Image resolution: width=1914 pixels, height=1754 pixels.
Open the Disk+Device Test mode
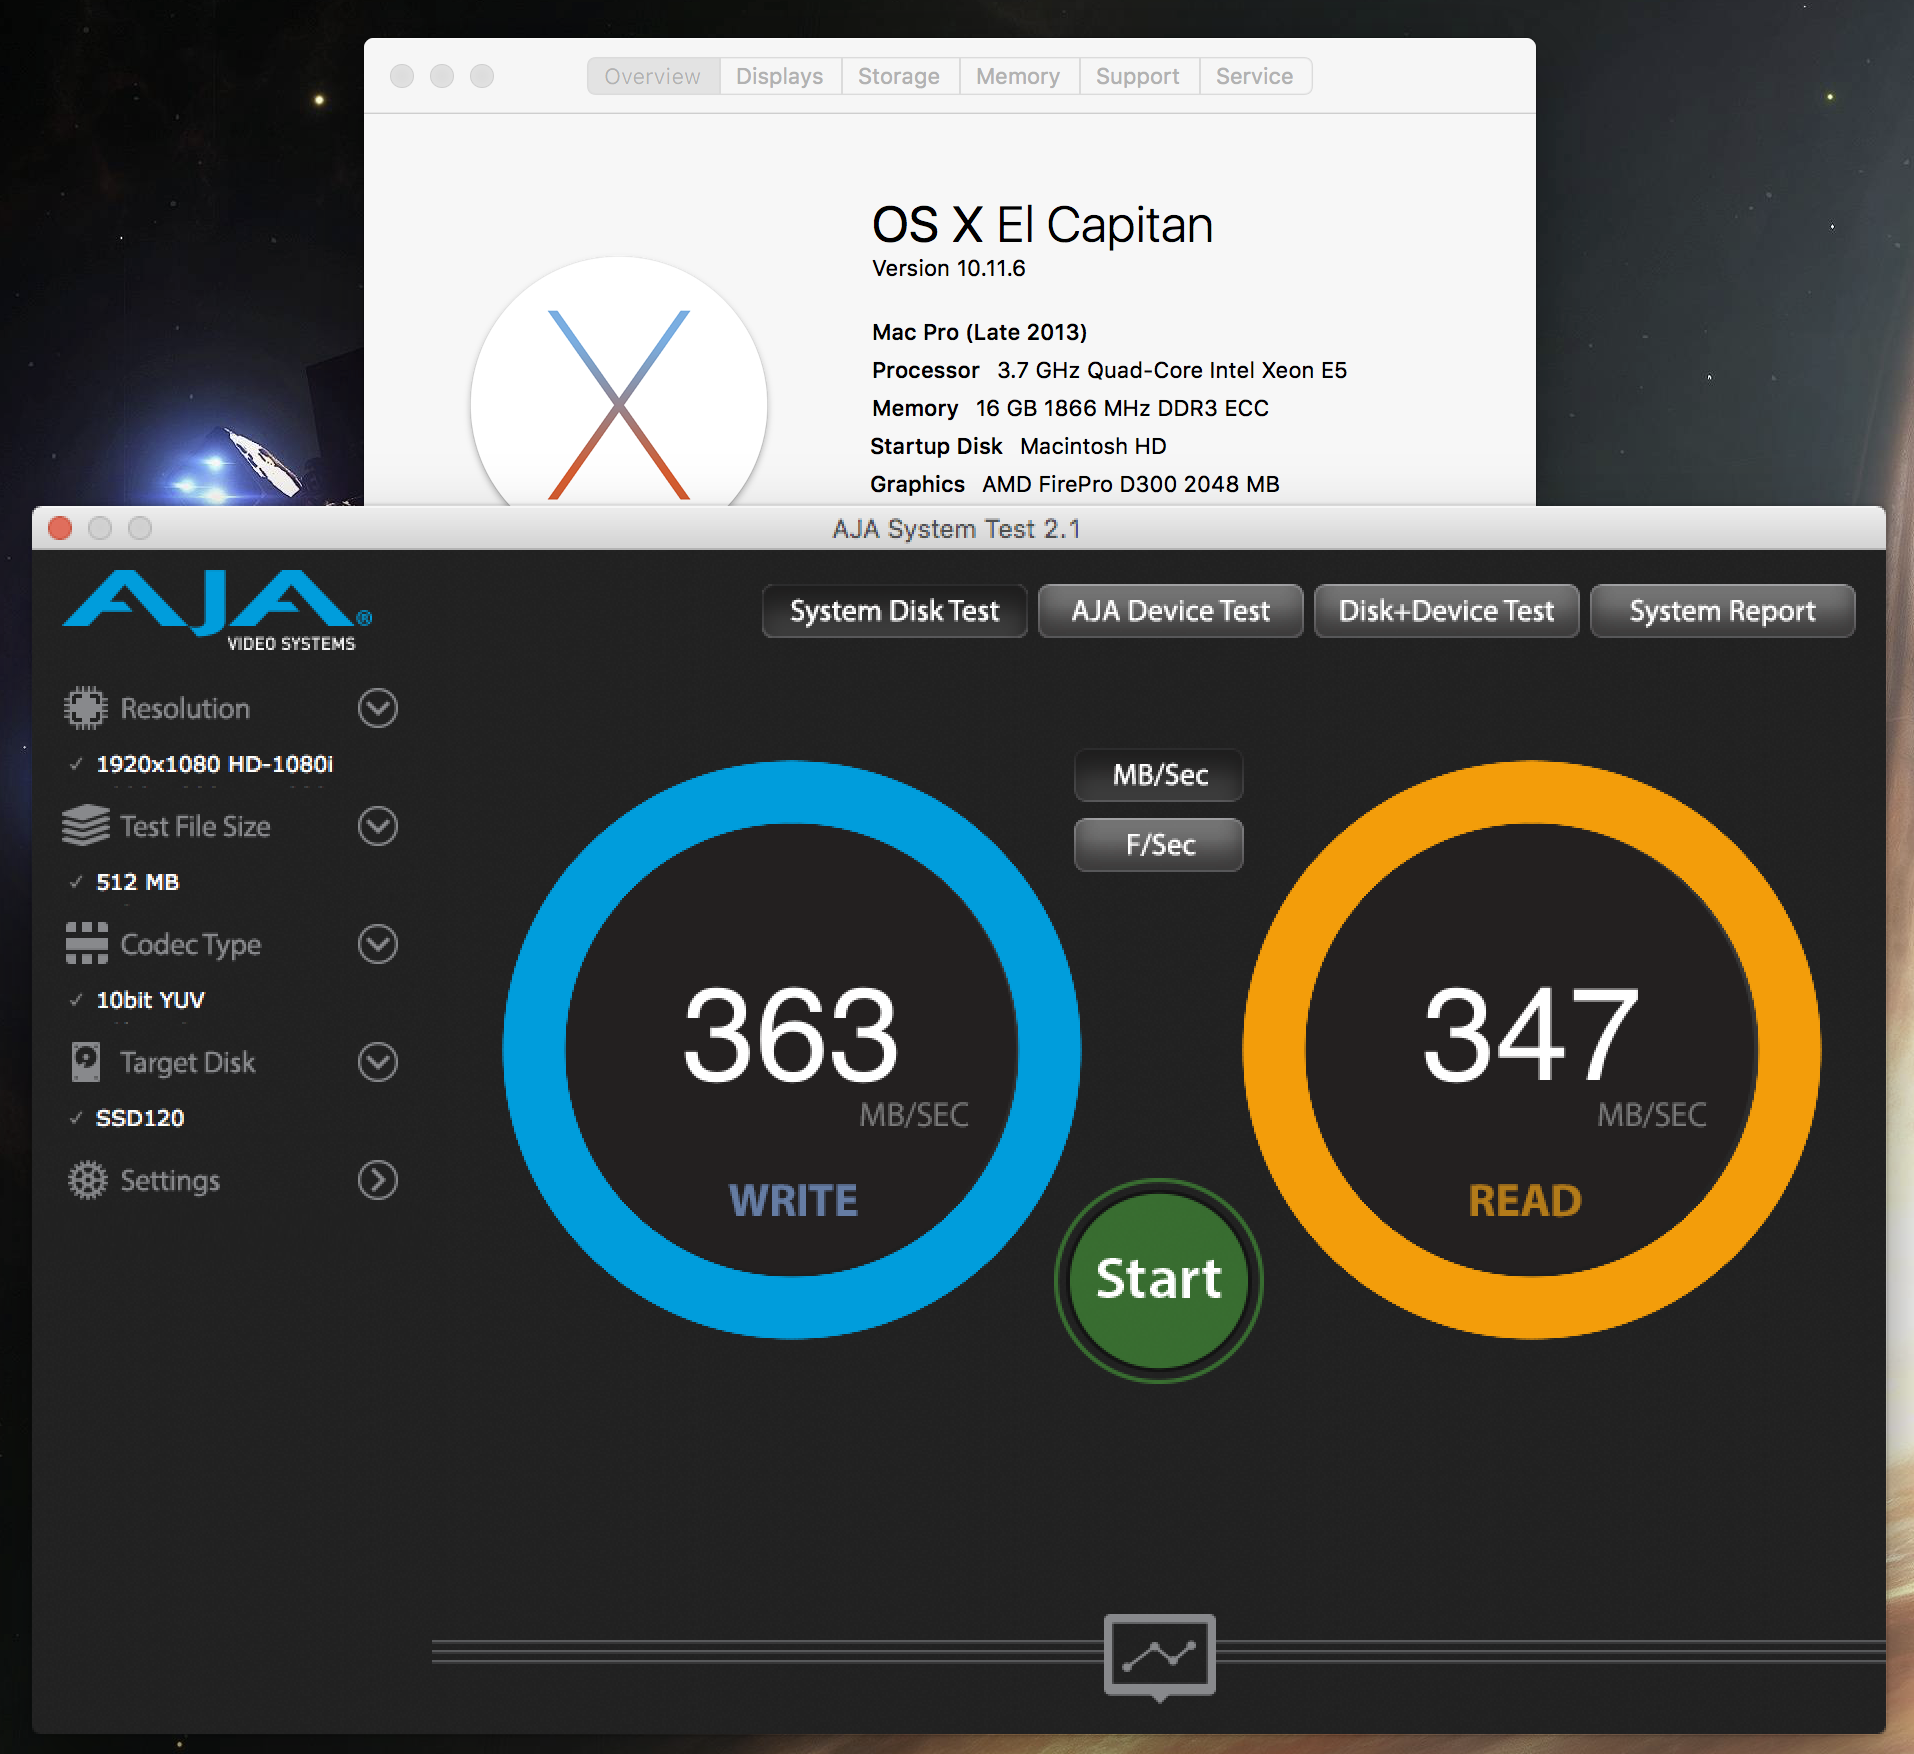(x=1446, y=611)
